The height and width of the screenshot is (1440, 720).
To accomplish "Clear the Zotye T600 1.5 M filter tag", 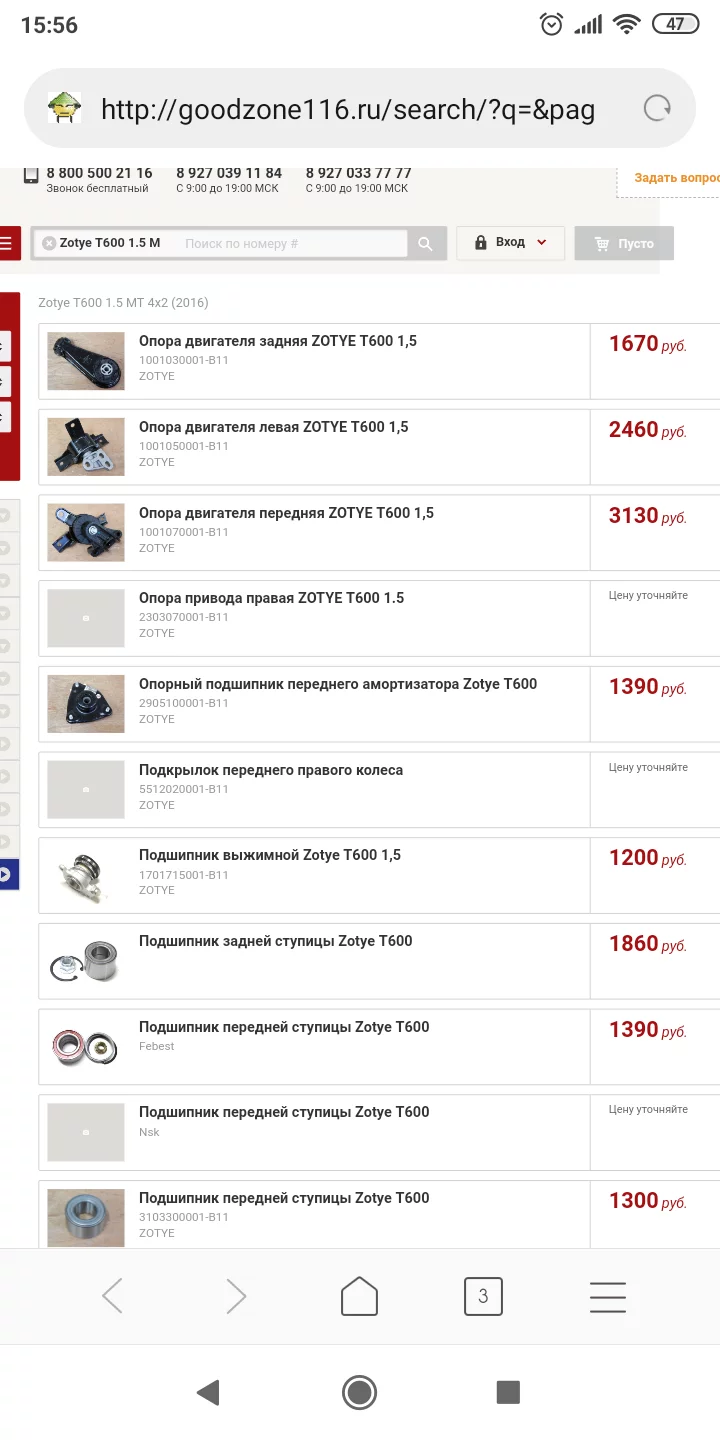I will (49, 243).
